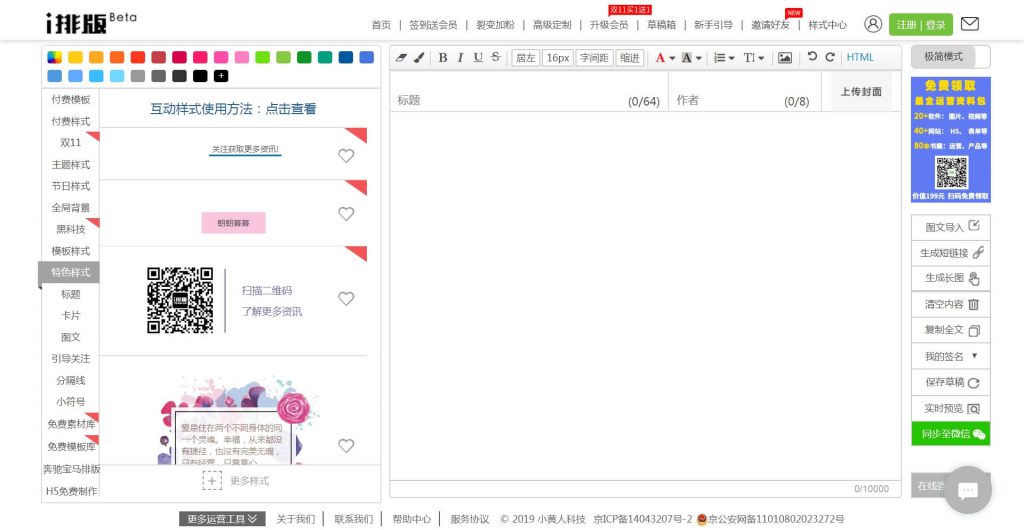Undo the last edit
Image resolution: width=1024 pixels, height=530 pixels.
tap(812, 57)
